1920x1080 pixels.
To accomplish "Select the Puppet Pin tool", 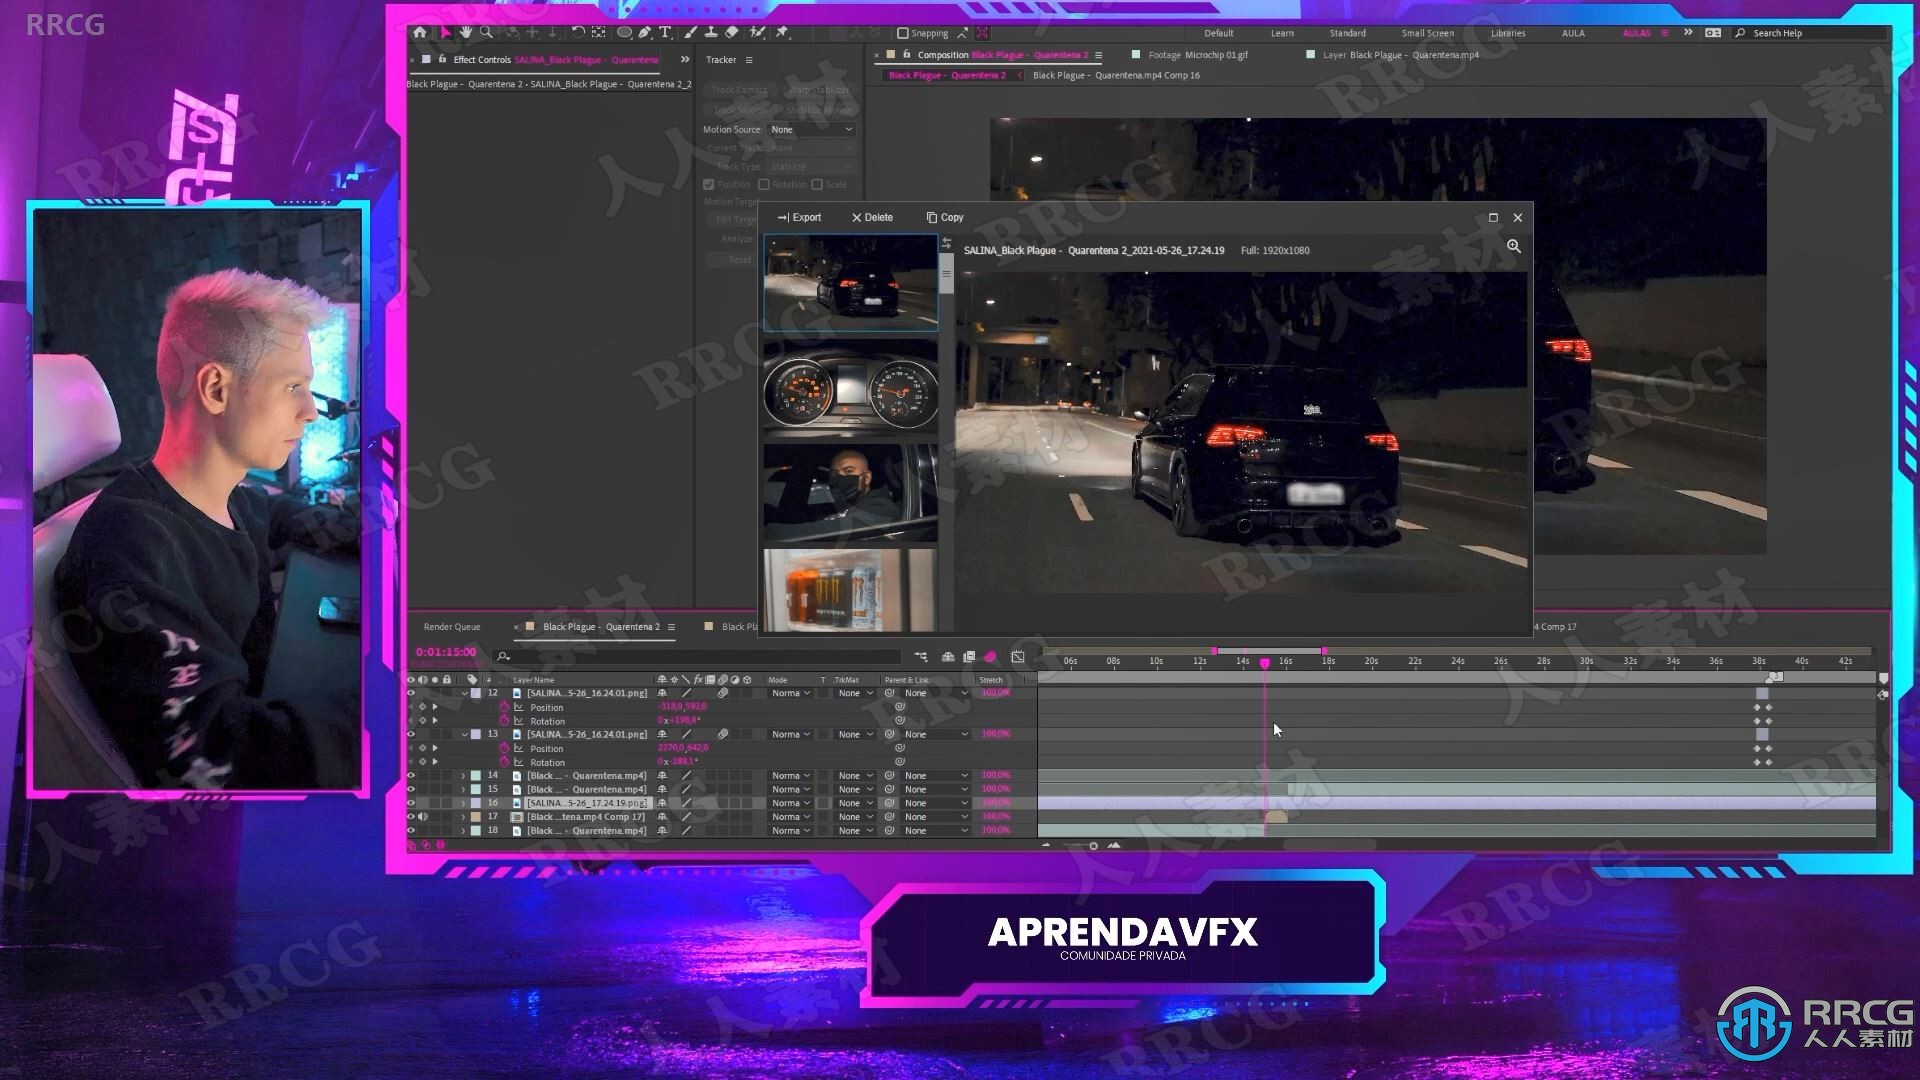I will (x=782, y=32).
